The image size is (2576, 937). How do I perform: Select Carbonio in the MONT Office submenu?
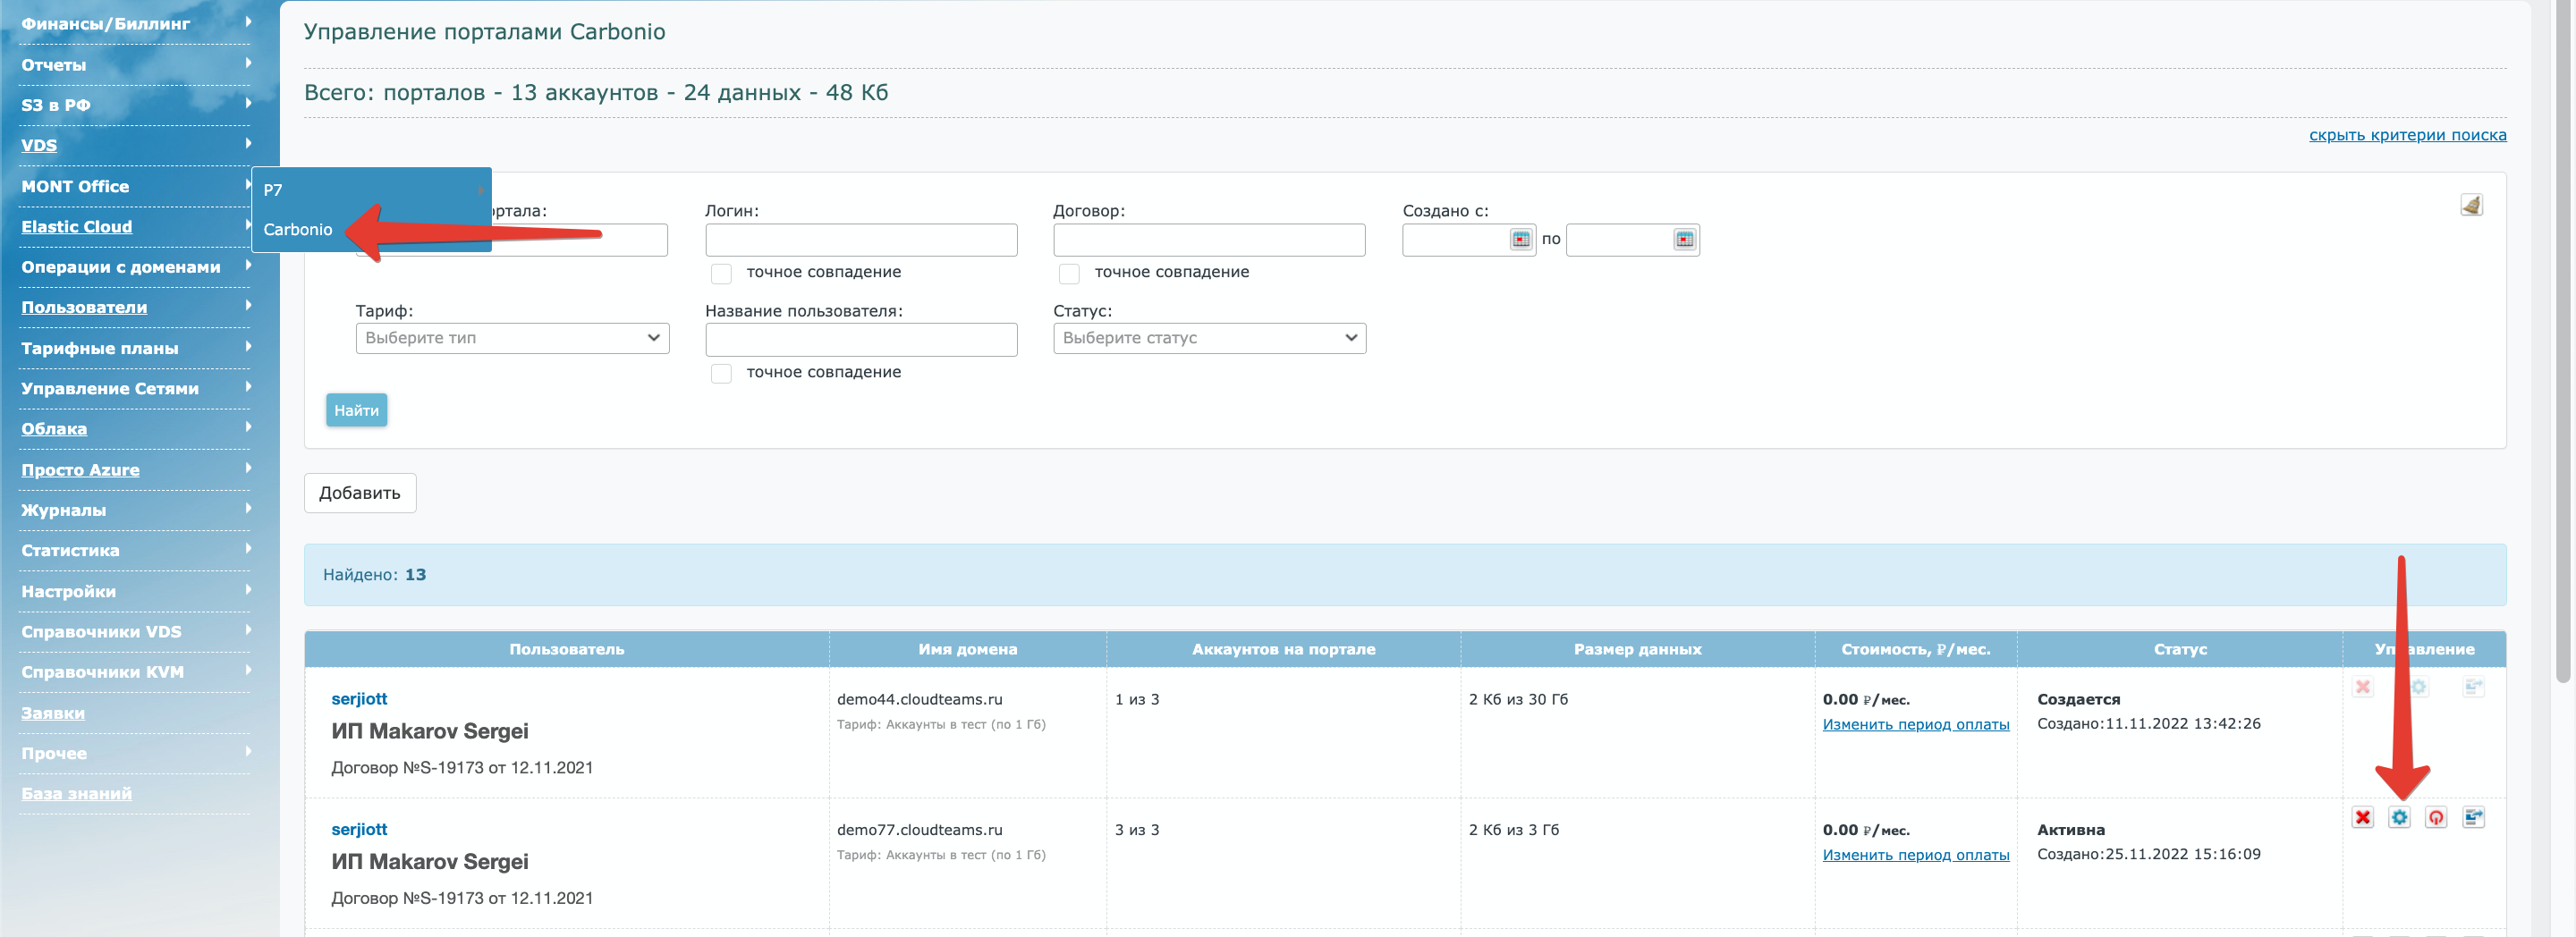(x=298, y=229)
